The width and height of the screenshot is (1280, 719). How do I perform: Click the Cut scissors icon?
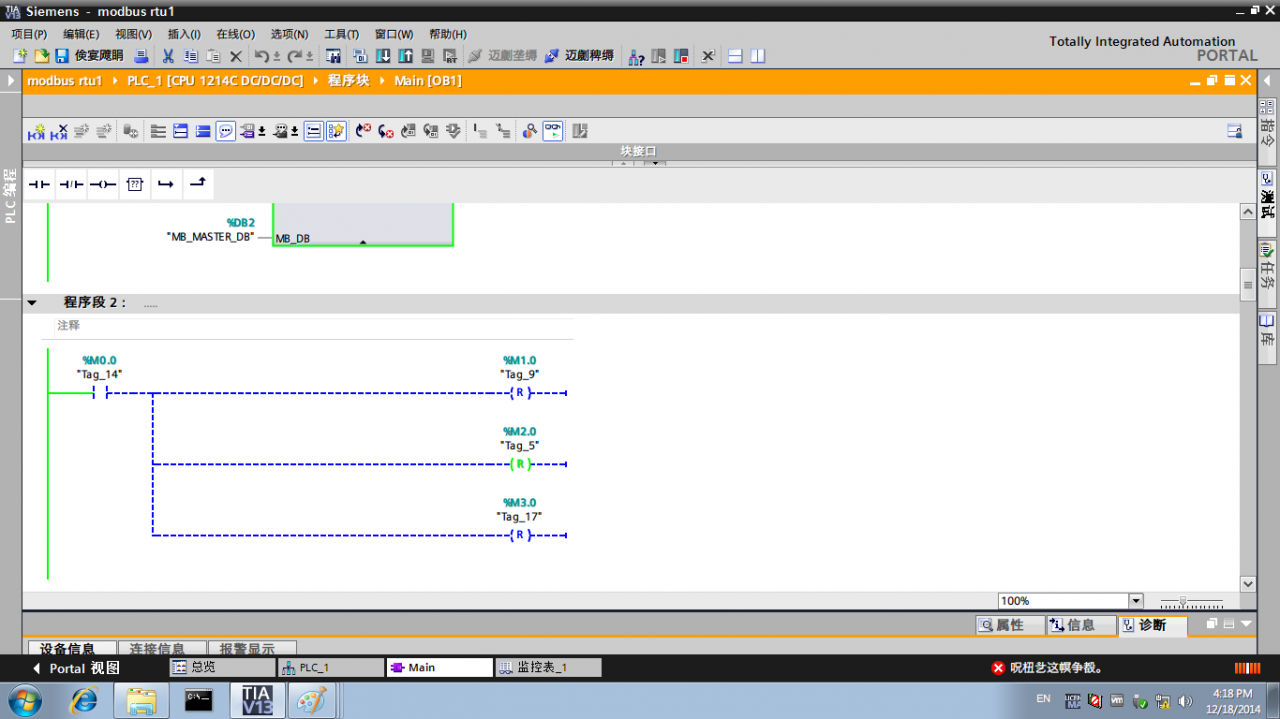pyautogui.click(x=168, y=56)
